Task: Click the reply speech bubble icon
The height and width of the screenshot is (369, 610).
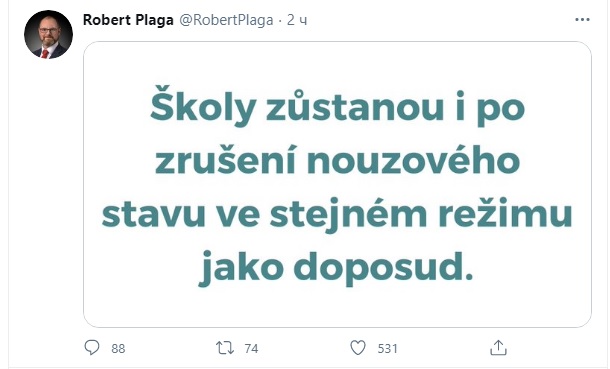Action: pyautogui.click(x=92, y=347)
